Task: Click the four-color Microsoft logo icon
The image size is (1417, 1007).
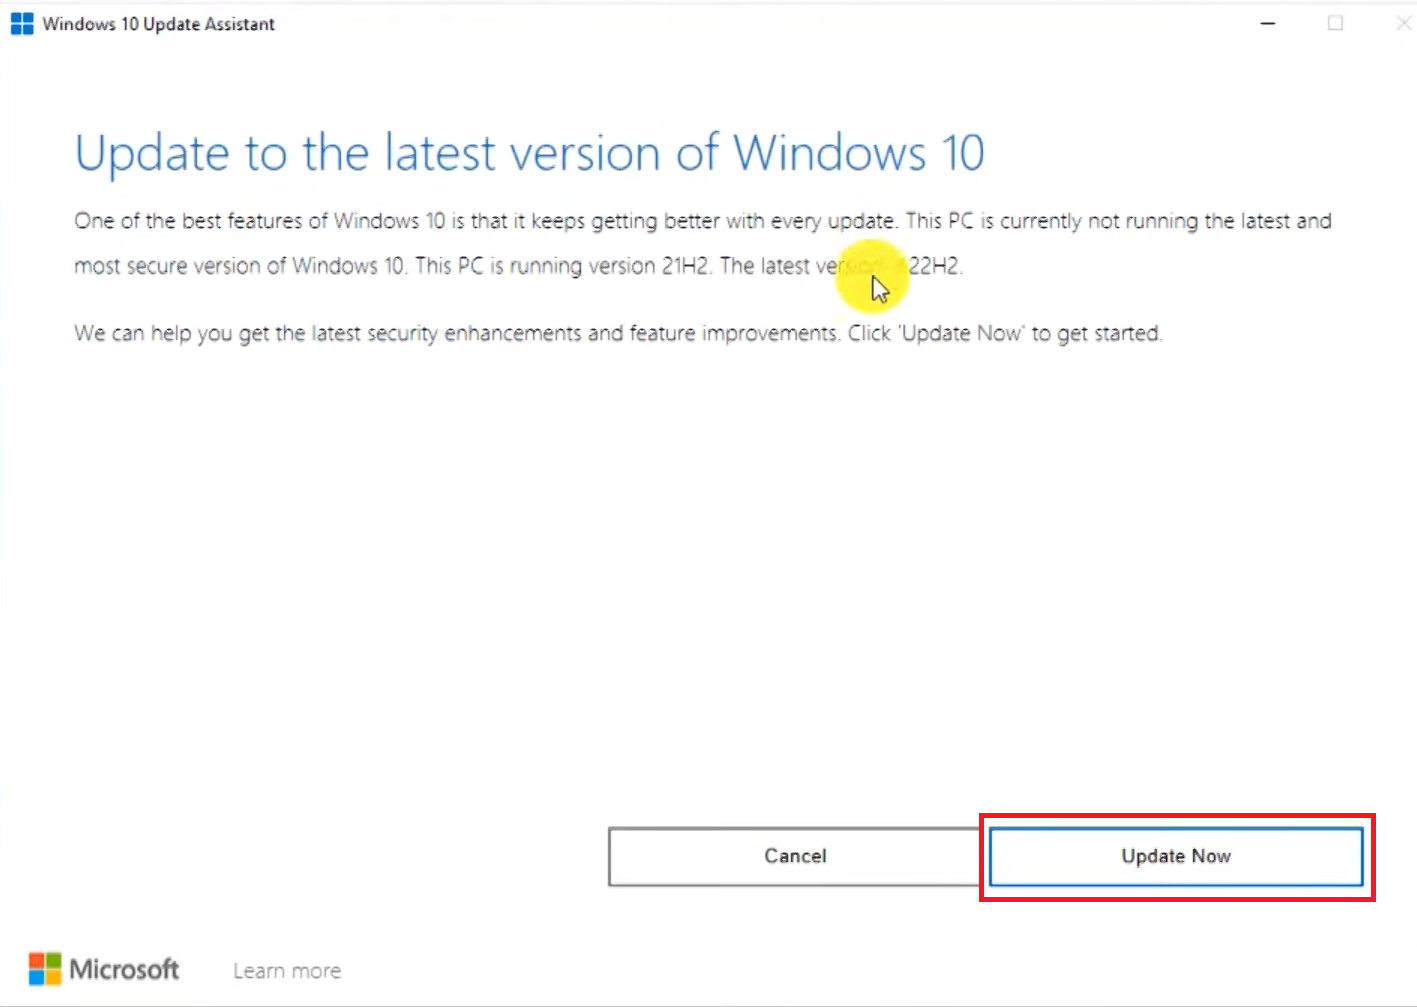Action: point(45,969)
